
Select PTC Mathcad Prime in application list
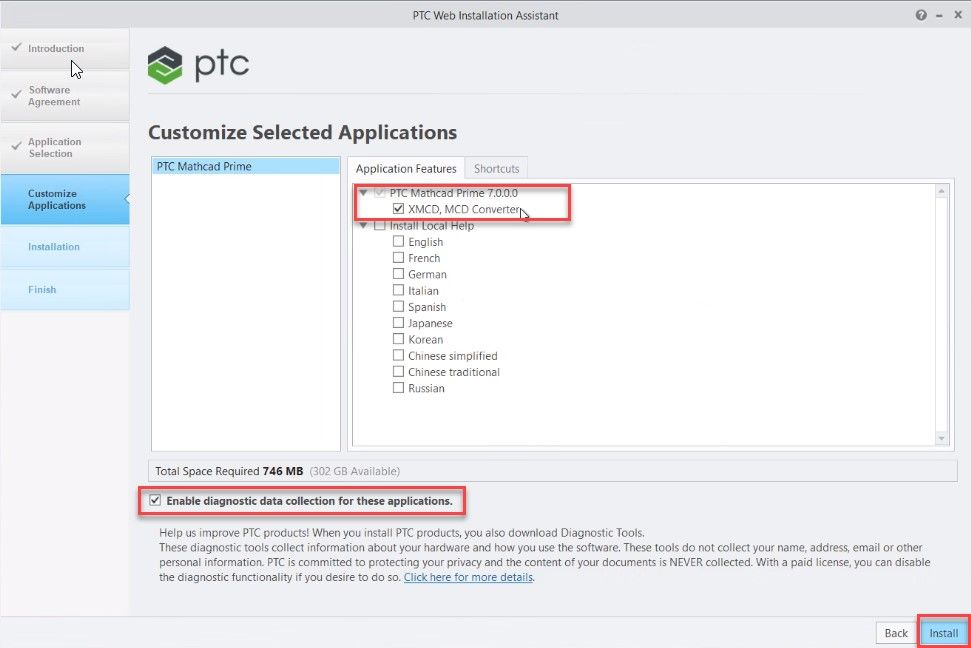point(246,166)
